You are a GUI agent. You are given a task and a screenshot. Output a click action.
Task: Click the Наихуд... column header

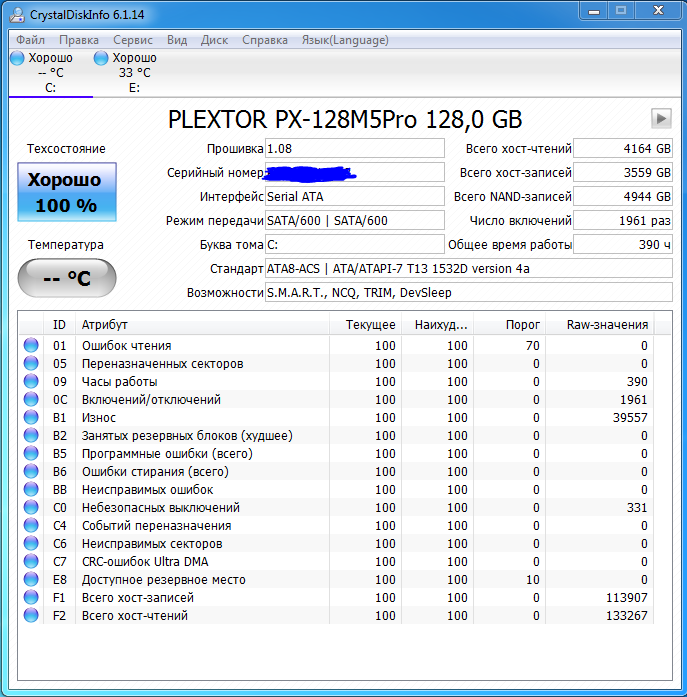tap(437, 325)
